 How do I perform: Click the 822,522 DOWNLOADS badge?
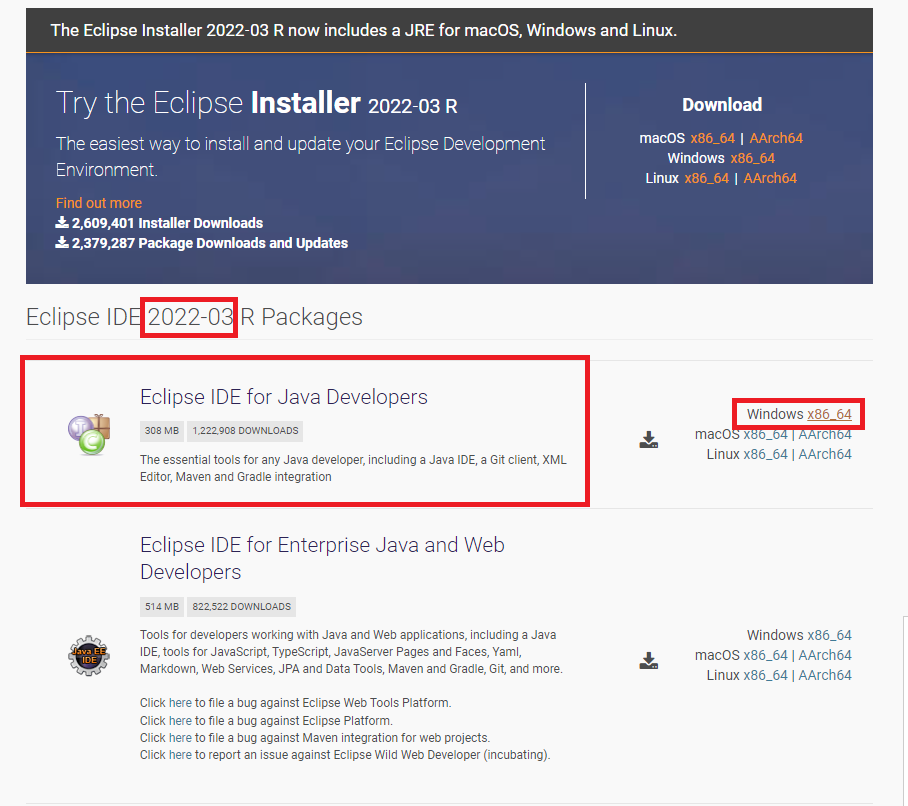[x=241, y=607]
